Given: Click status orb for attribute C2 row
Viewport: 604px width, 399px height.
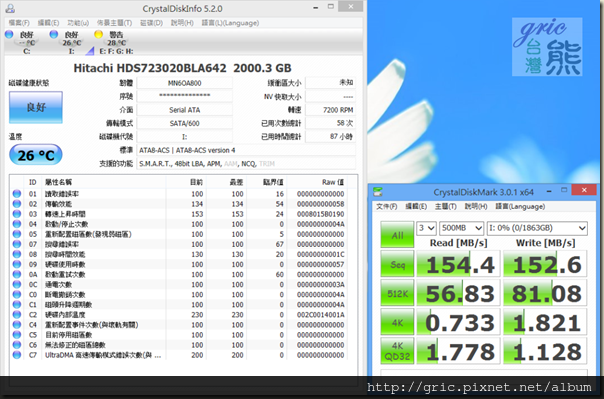Looking at the screenshot, I should tap(17, 315).
